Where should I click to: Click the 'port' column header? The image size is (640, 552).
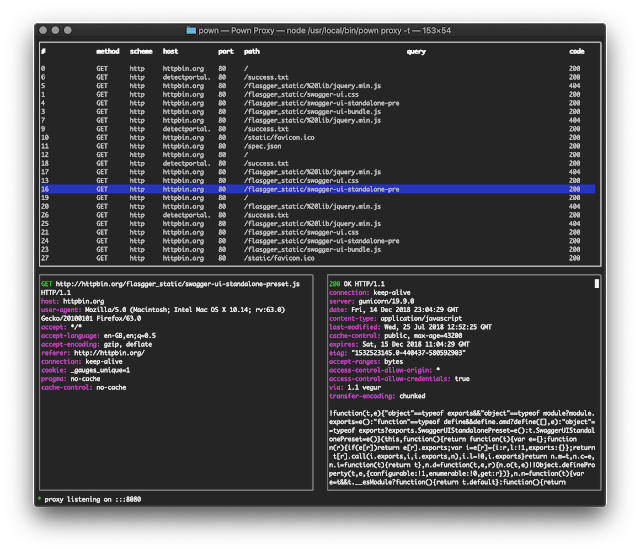point(226,51)
